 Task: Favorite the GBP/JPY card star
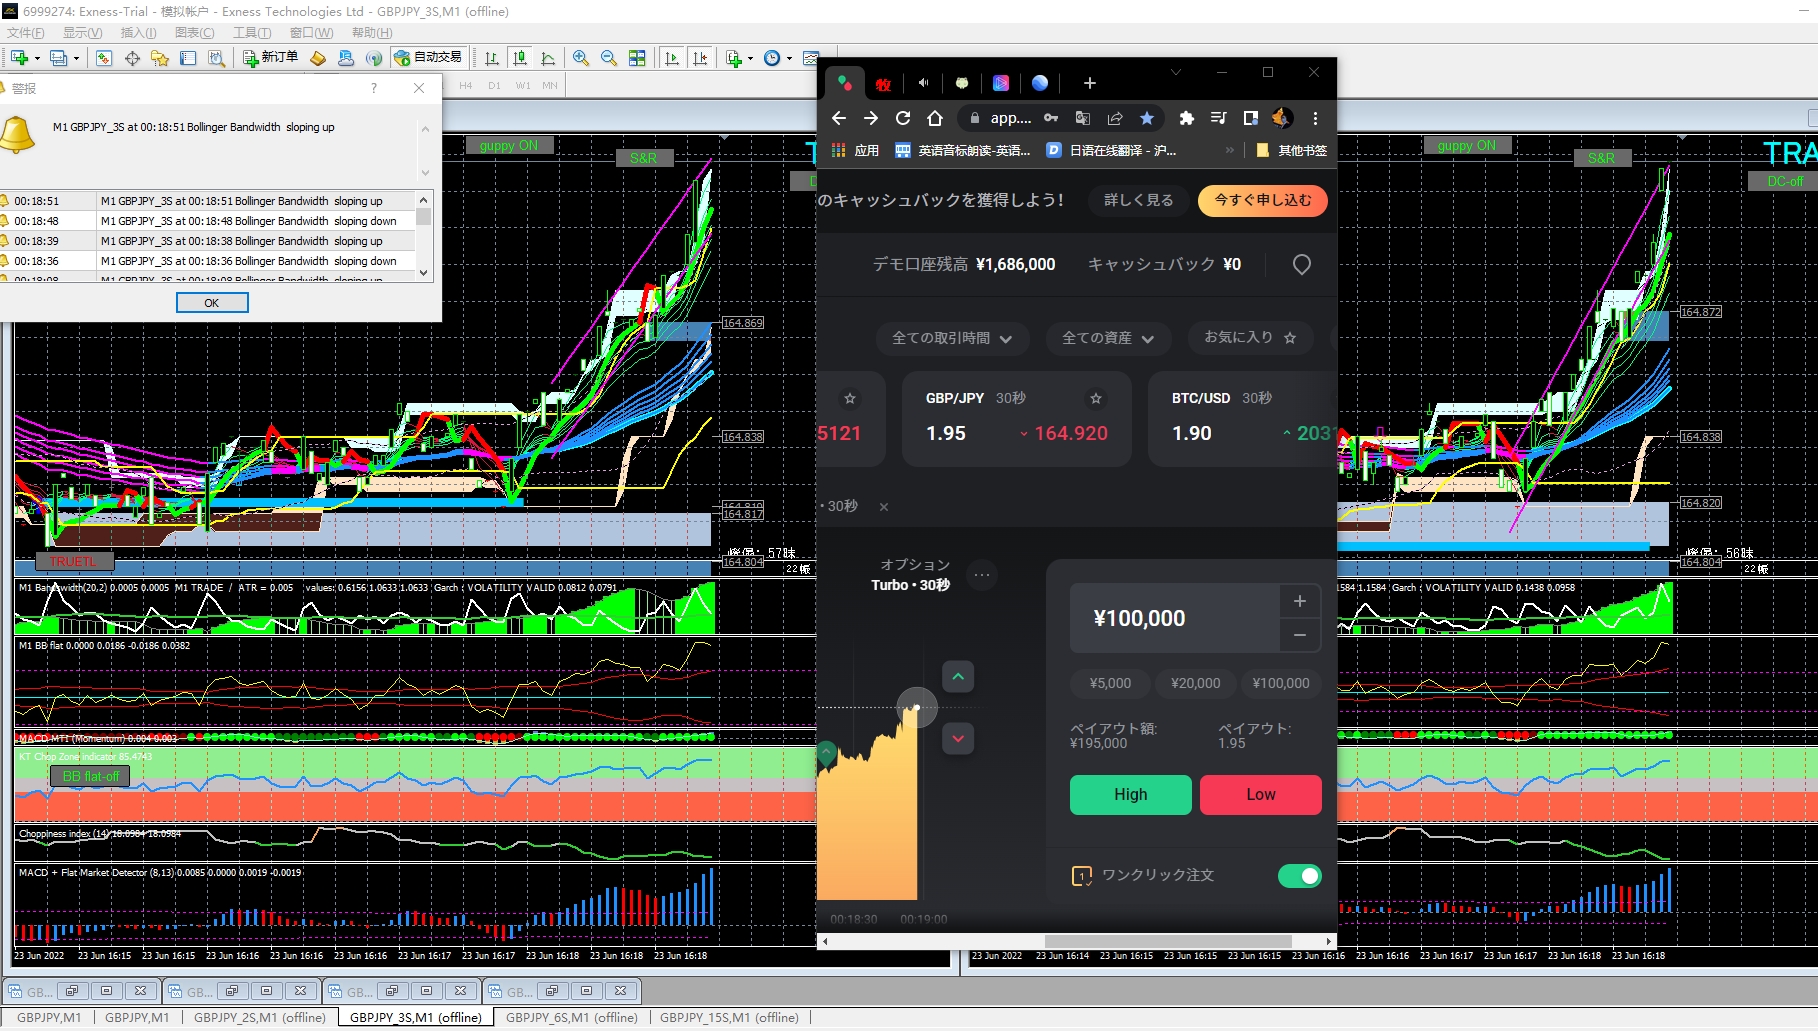(x=1096, y=398)
